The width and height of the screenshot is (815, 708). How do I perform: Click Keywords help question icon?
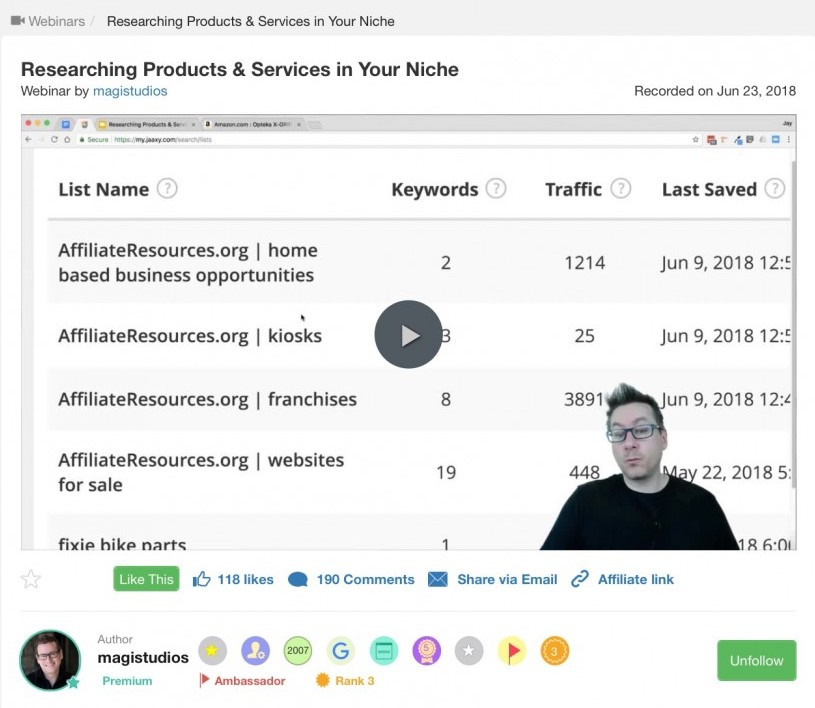click(496, 188)
